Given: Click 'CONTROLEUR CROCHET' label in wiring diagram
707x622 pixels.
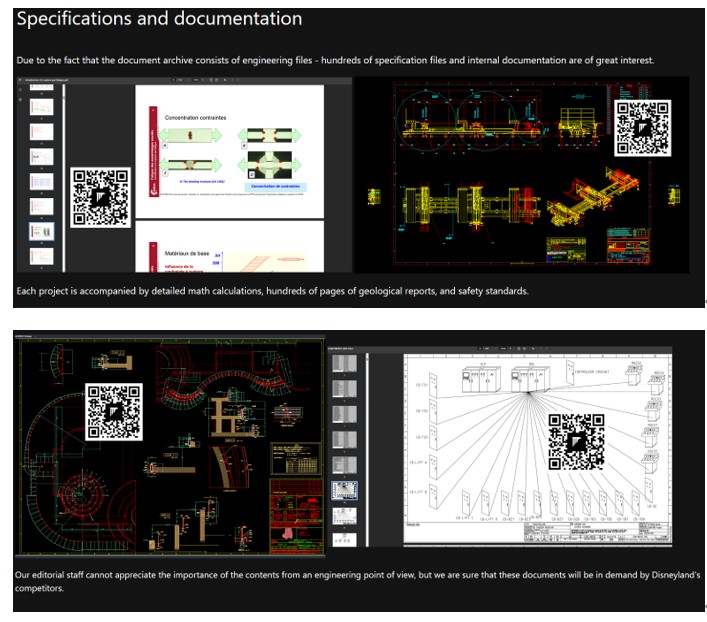Looking at the screenshot, I should [592, 372].
